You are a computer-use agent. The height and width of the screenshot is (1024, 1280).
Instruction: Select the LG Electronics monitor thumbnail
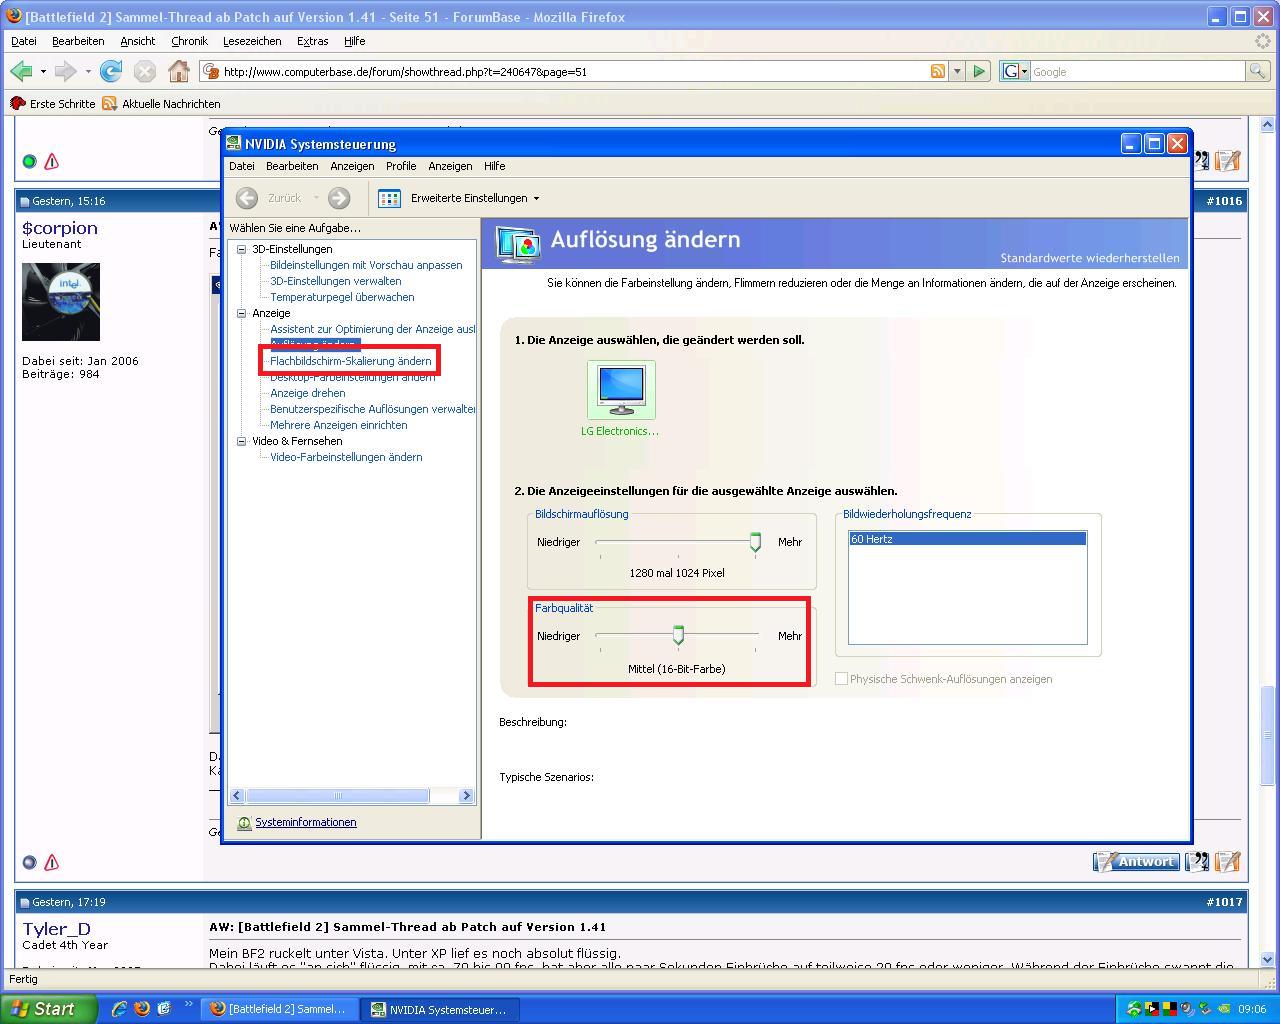(x=621, y=390)
